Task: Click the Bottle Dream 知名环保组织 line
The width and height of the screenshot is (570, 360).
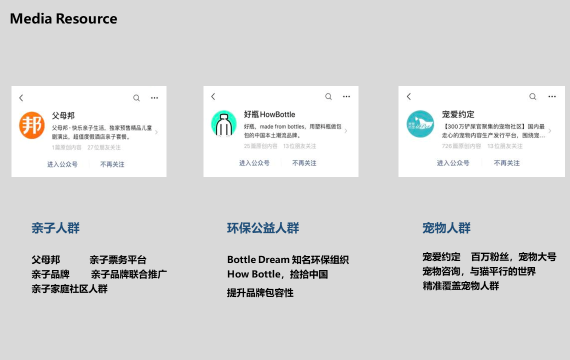Action: click(x=288, y=260)
